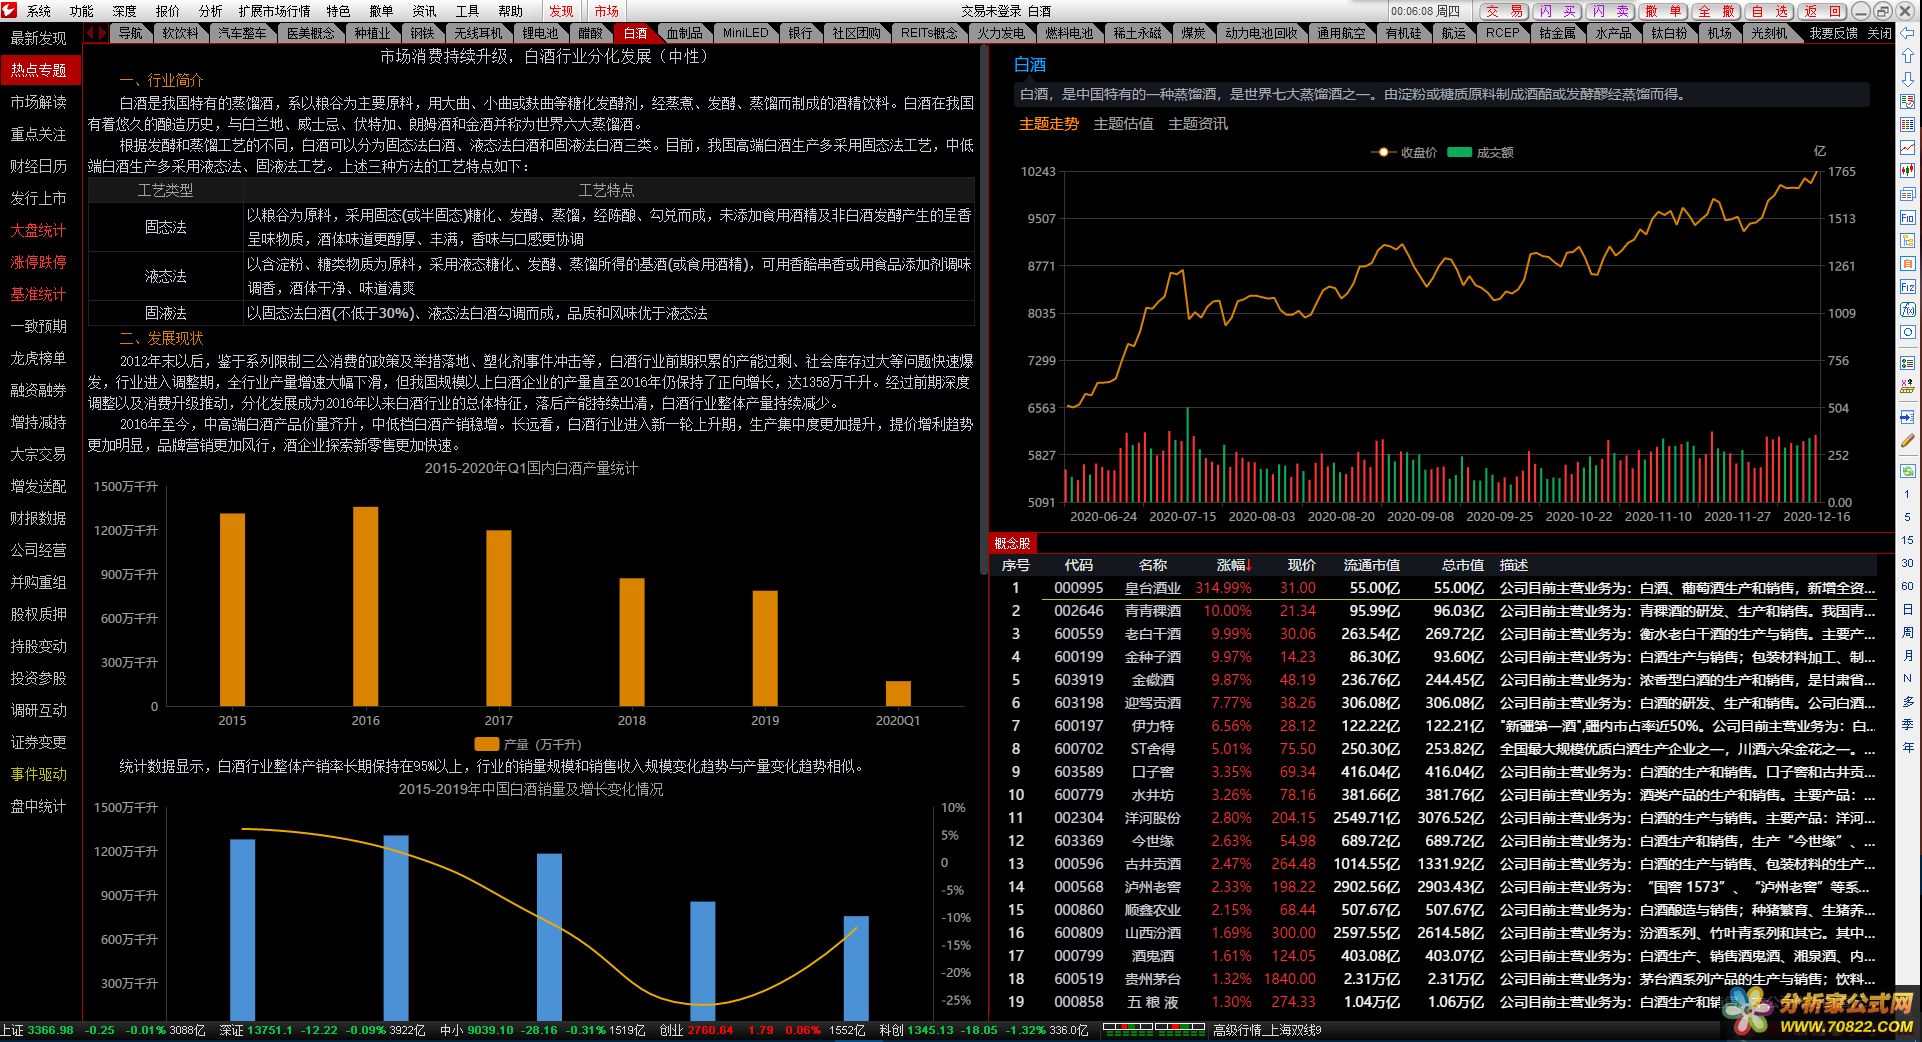Click the 撤单 cancel order button
1922x1042 pixels.
[x=1663, y=11]
